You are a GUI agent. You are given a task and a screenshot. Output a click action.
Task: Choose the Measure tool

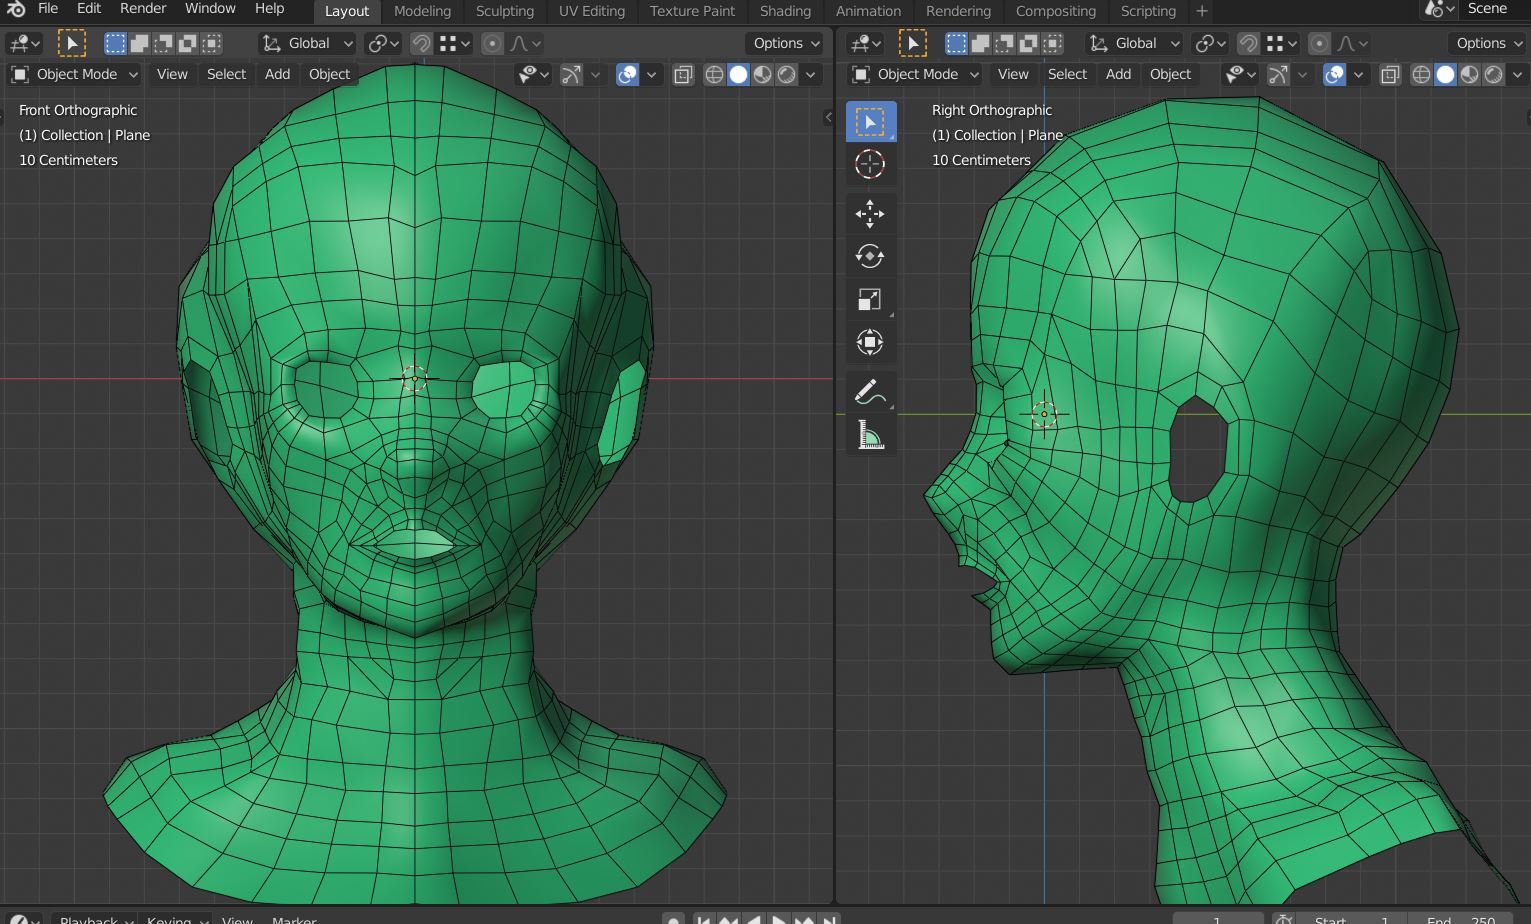click(869, 435)
